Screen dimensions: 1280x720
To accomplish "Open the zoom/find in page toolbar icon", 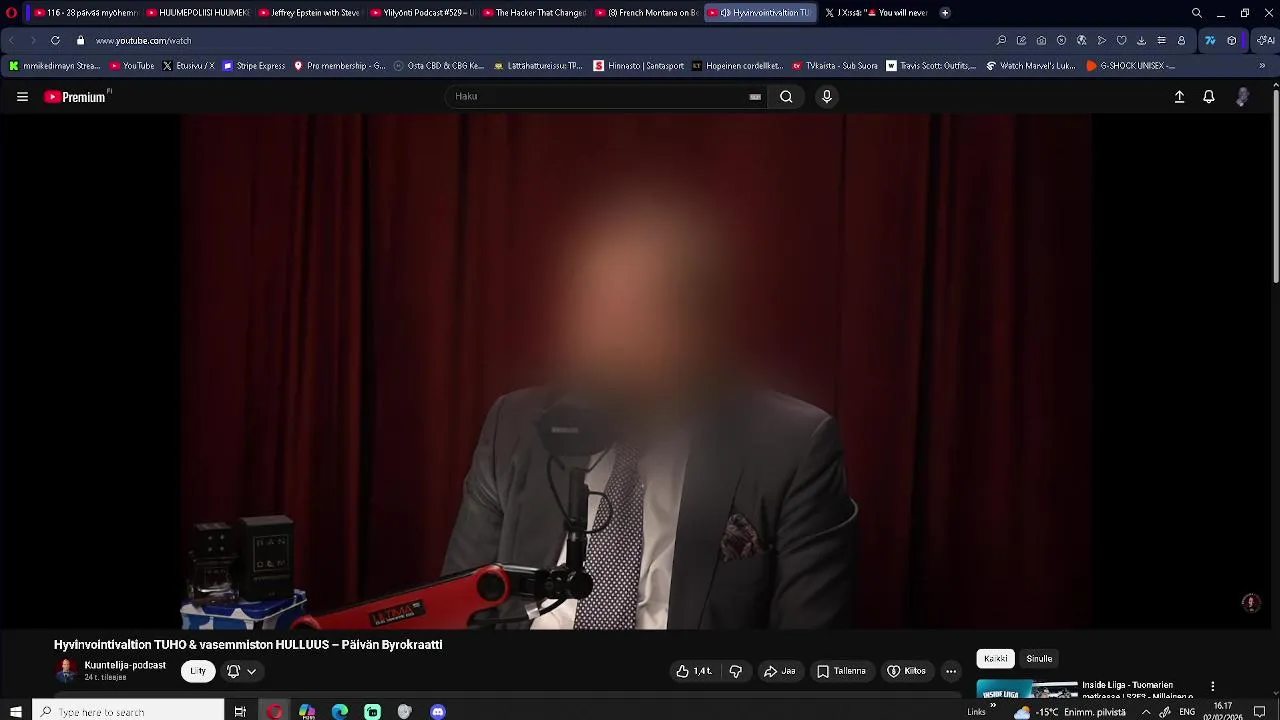I will point(1001,40).
